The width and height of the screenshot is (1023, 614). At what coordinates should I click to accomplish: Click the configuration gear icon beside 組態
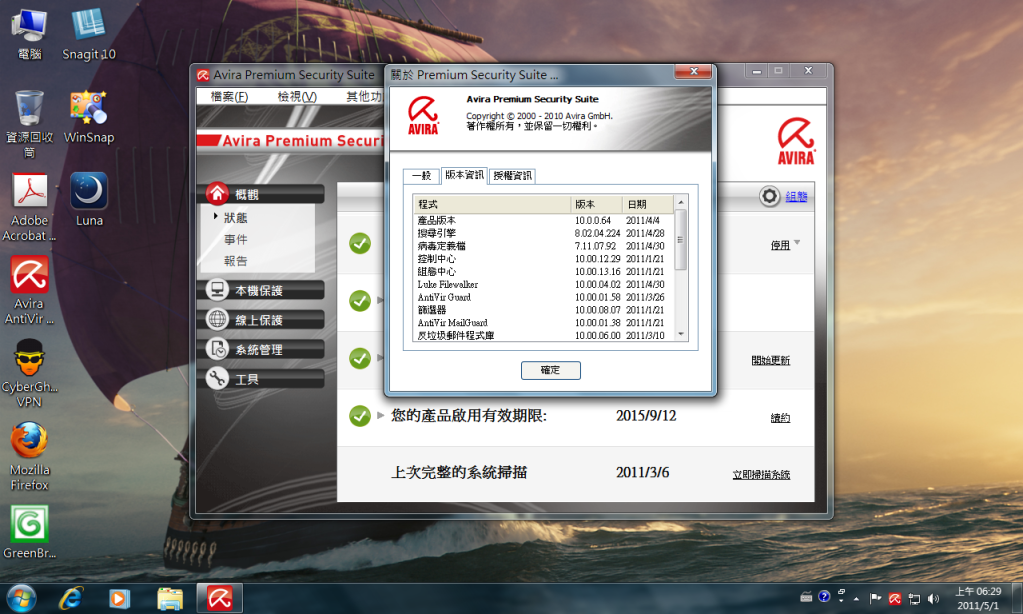tap(769, 196)
